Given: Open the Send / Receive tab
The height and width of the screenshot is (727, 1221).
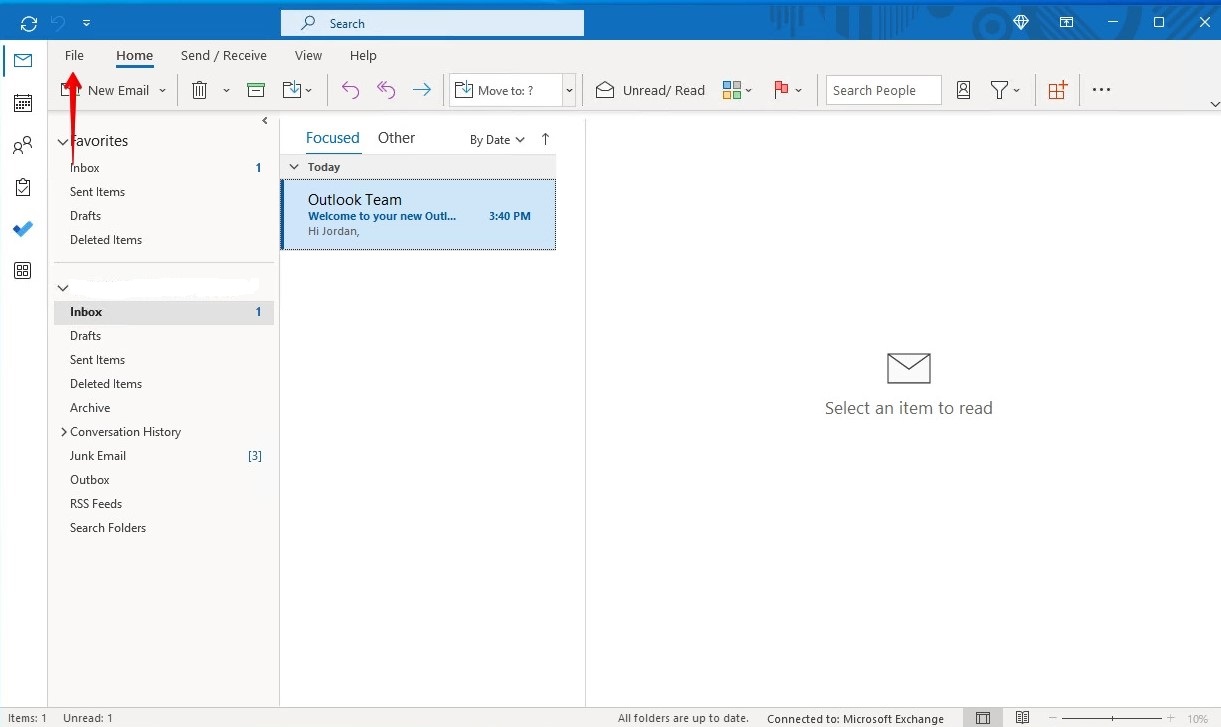Looking at the screenshot, I should [x=223, y=56].
